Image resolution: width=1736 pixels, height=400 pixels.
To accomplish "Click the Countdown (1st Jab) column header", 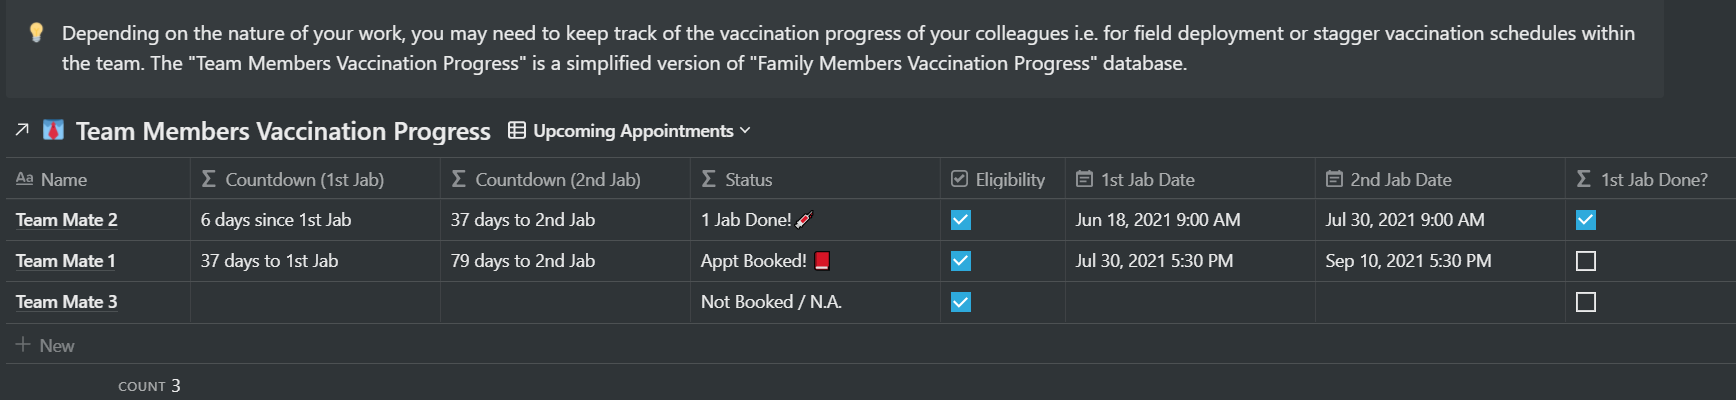I will point(315,179).
